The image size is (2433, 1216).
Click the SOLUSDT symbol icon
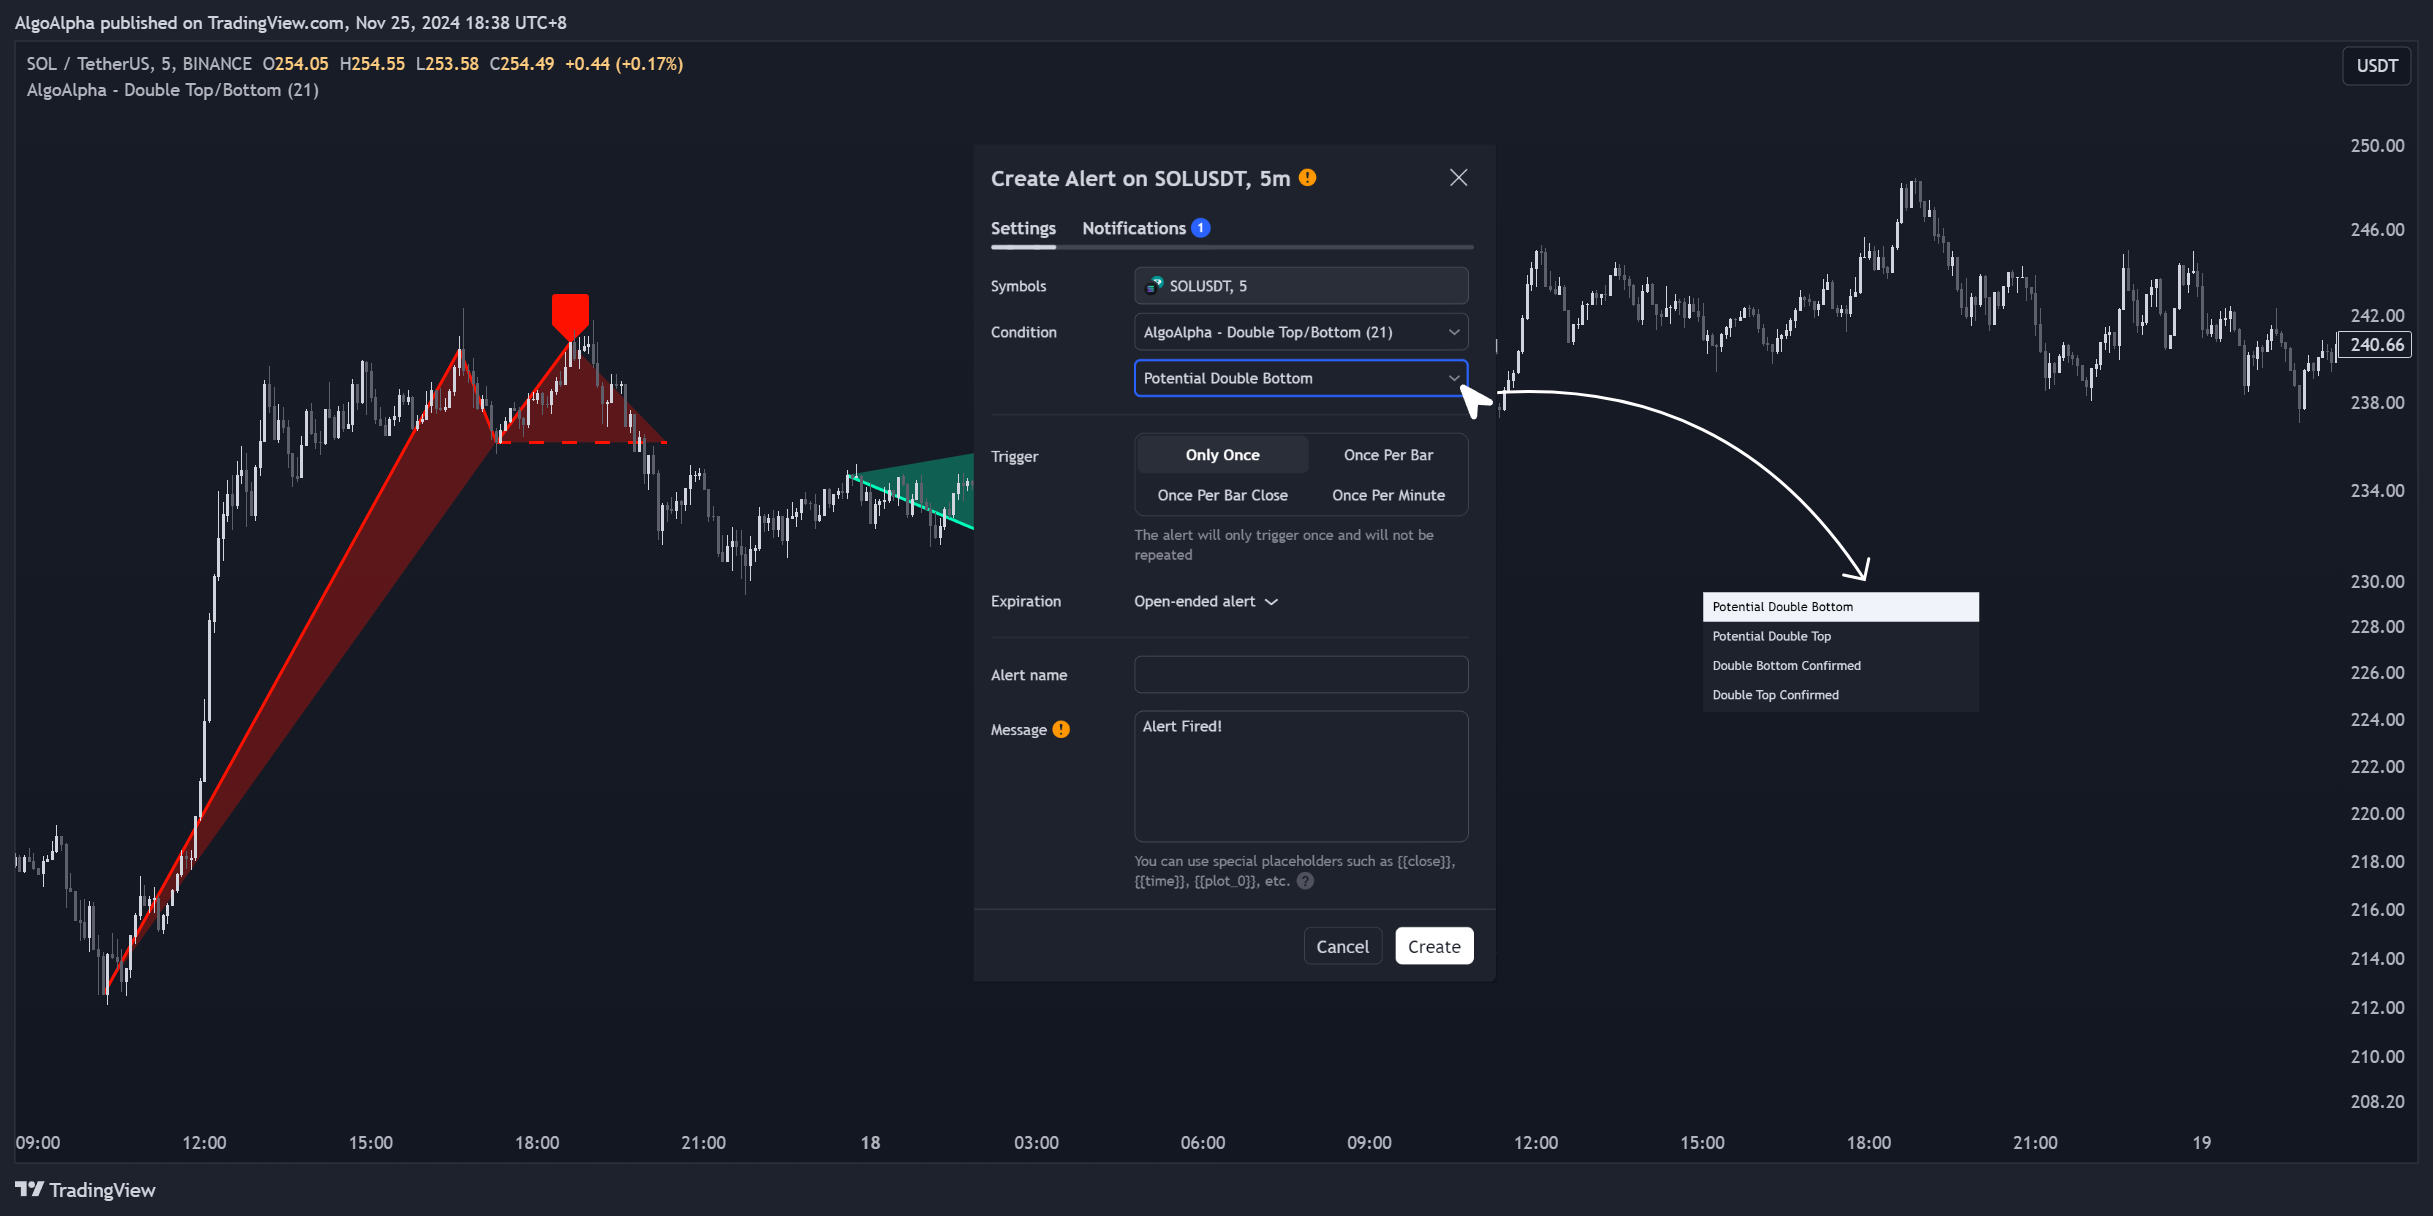1154,285
